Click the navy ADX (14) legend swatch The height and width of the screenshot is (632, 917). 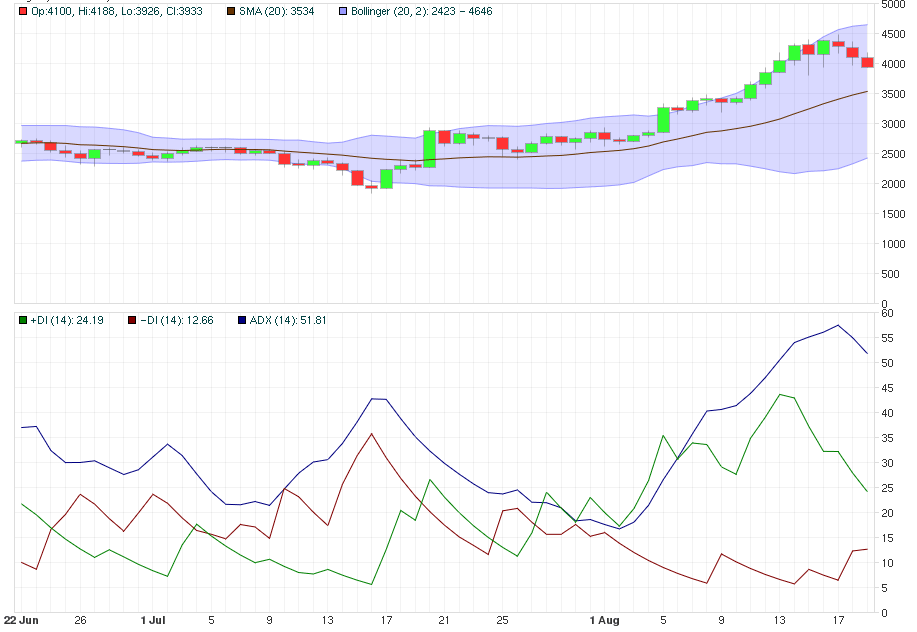click(x=242, y=320)
